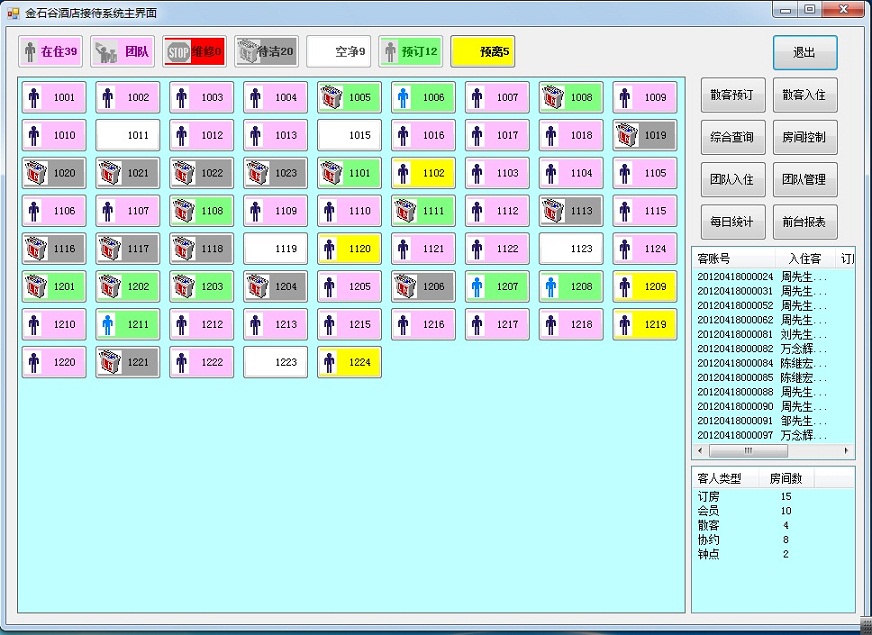This screenshot has height=635, width=872.
Task: Filter rooms by 预订12 status
Action: 410,52
